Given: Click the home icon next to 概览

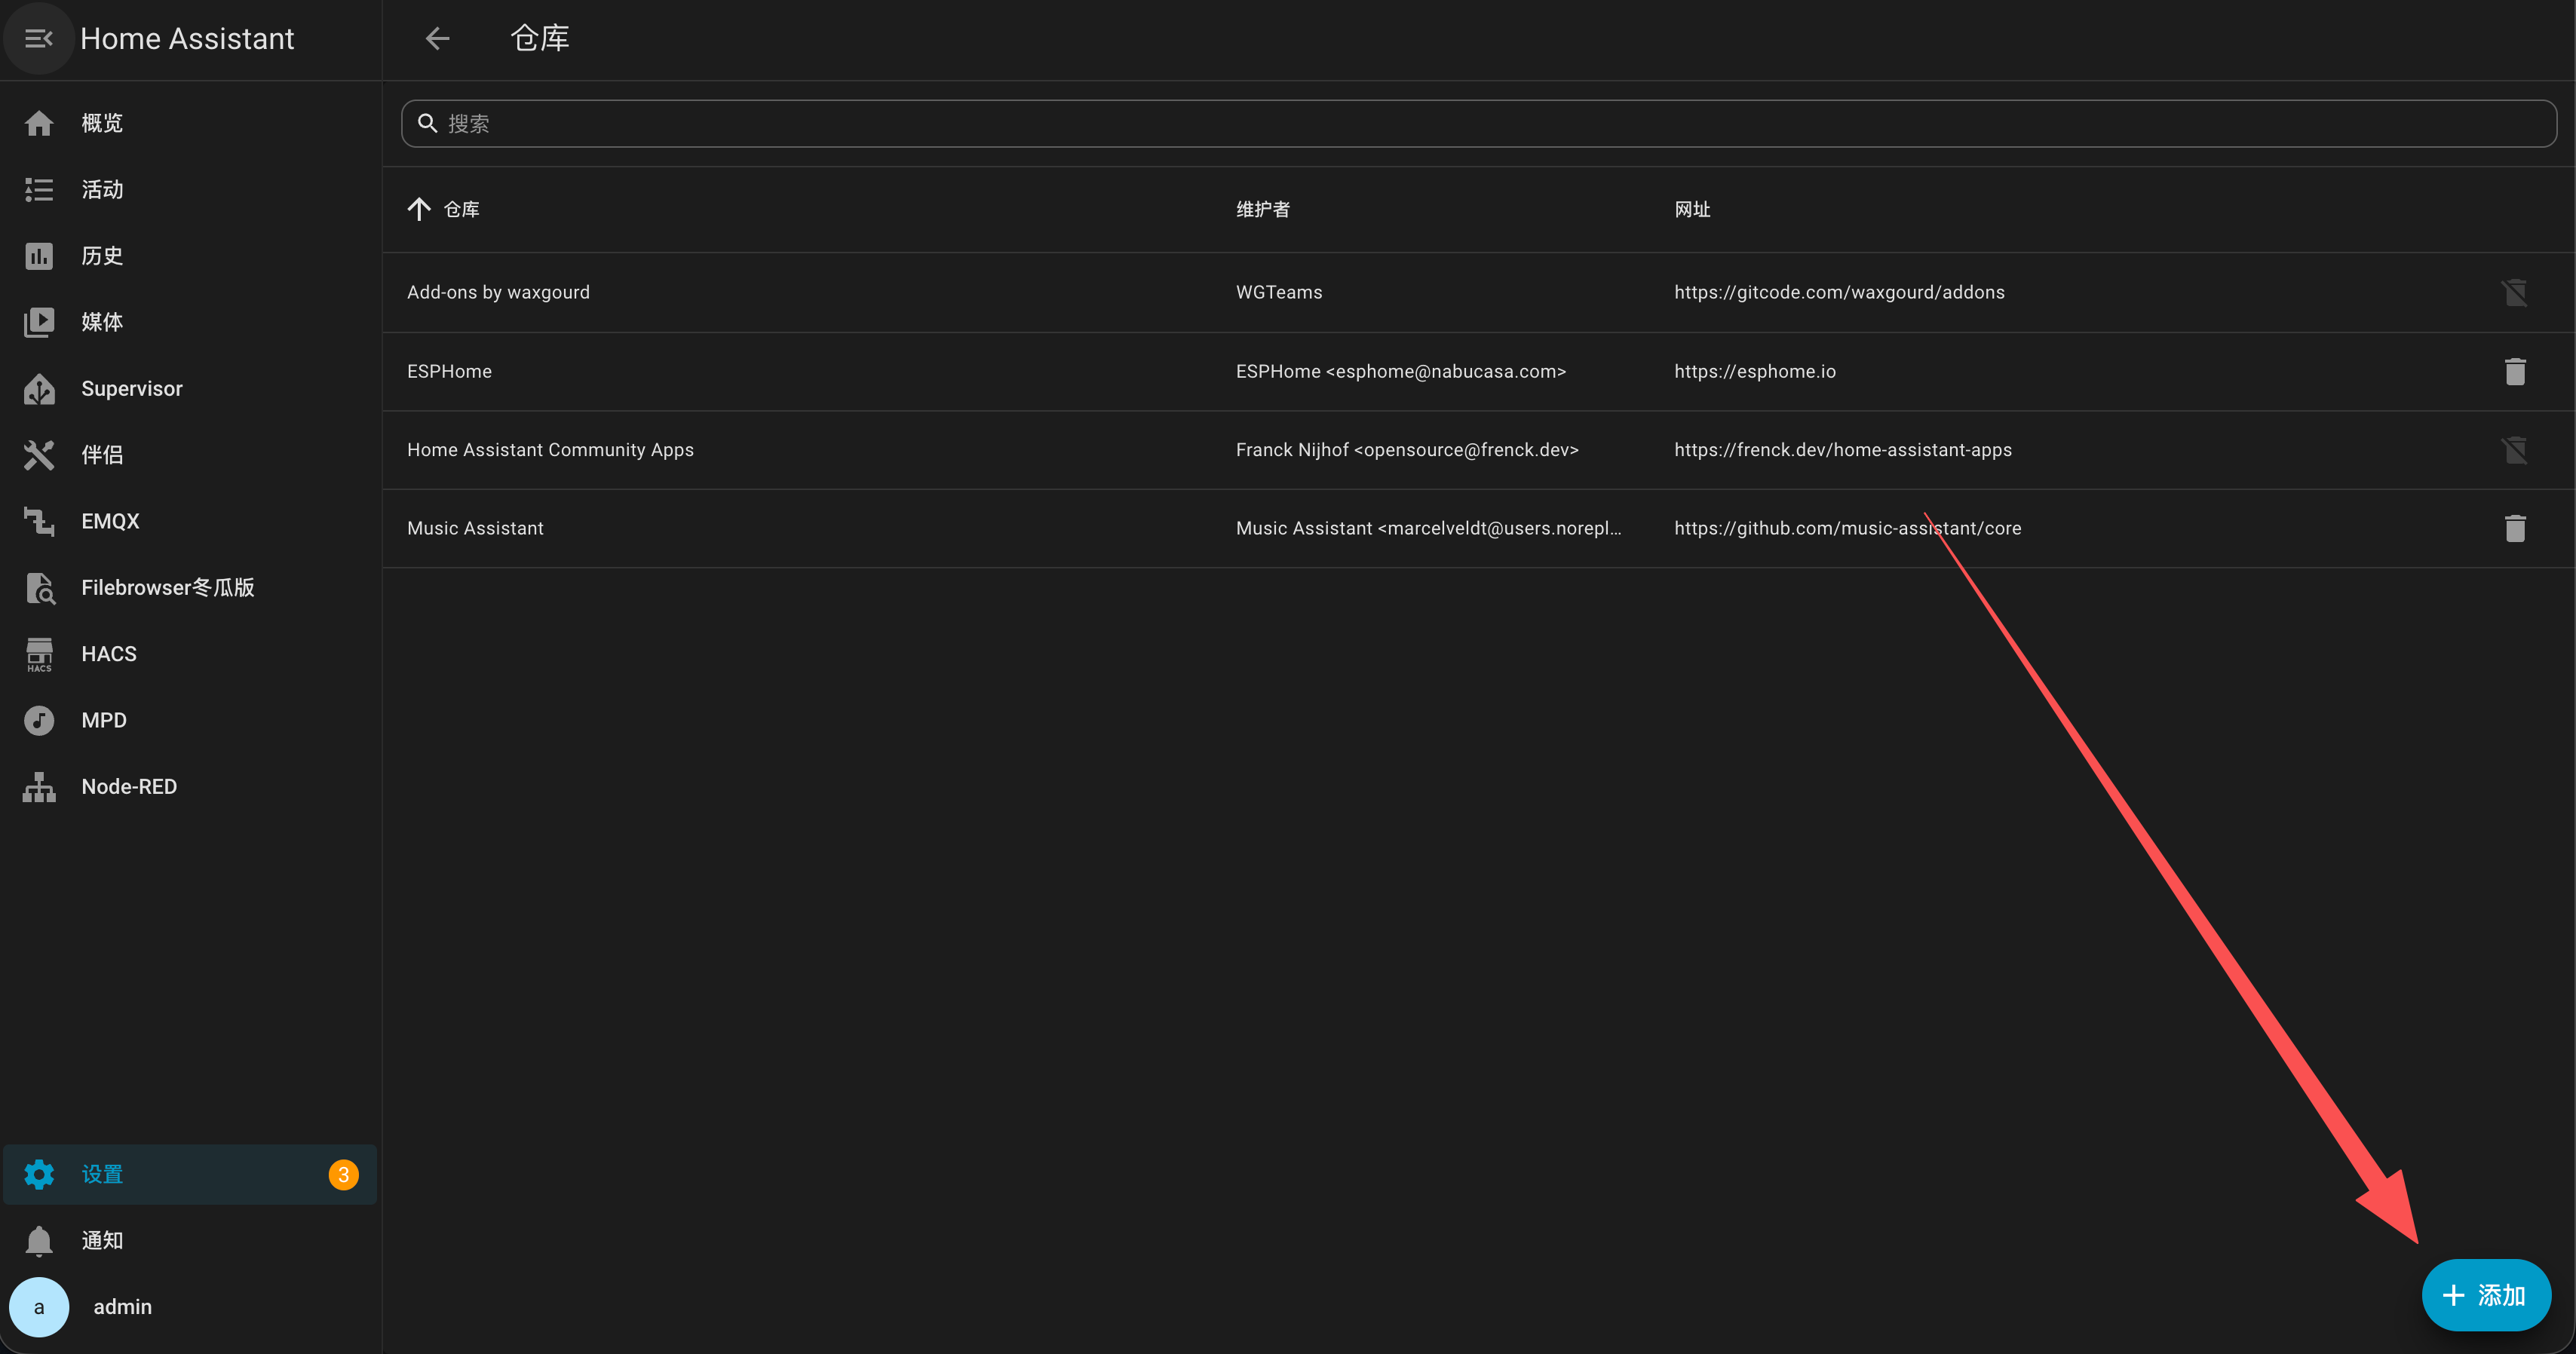Looking at the screenshot, I should [x=39, y=123].
